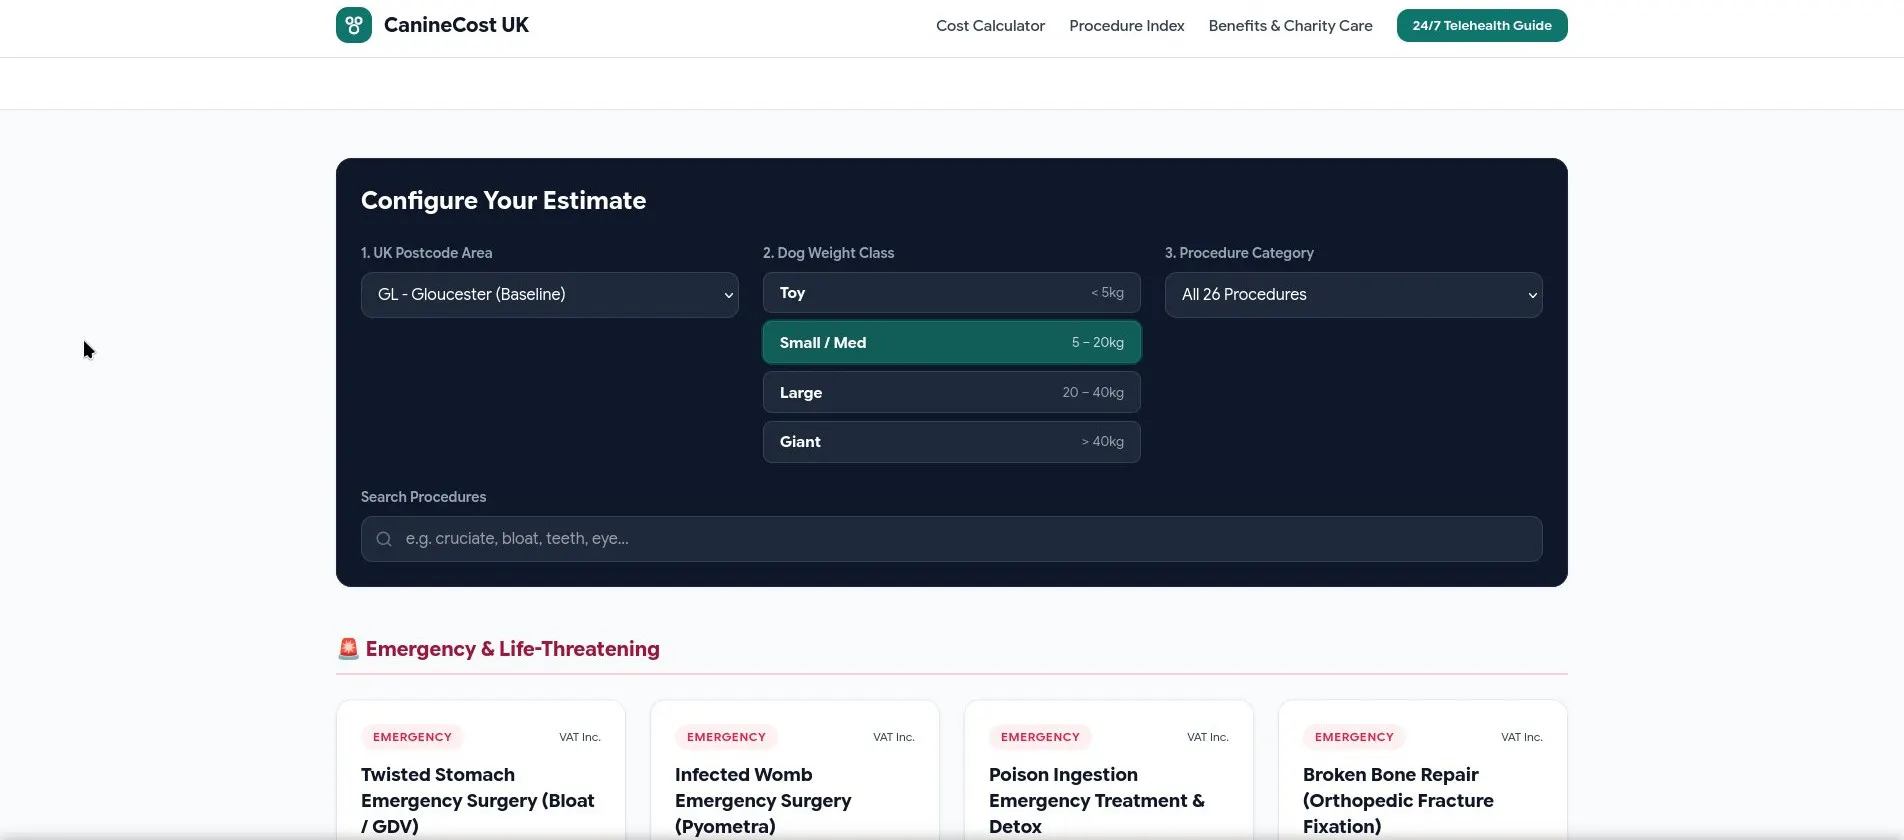Click the EMERGENCY badge on Infected Womb card
Screen dimensions: 1904x840
(726, 737)
